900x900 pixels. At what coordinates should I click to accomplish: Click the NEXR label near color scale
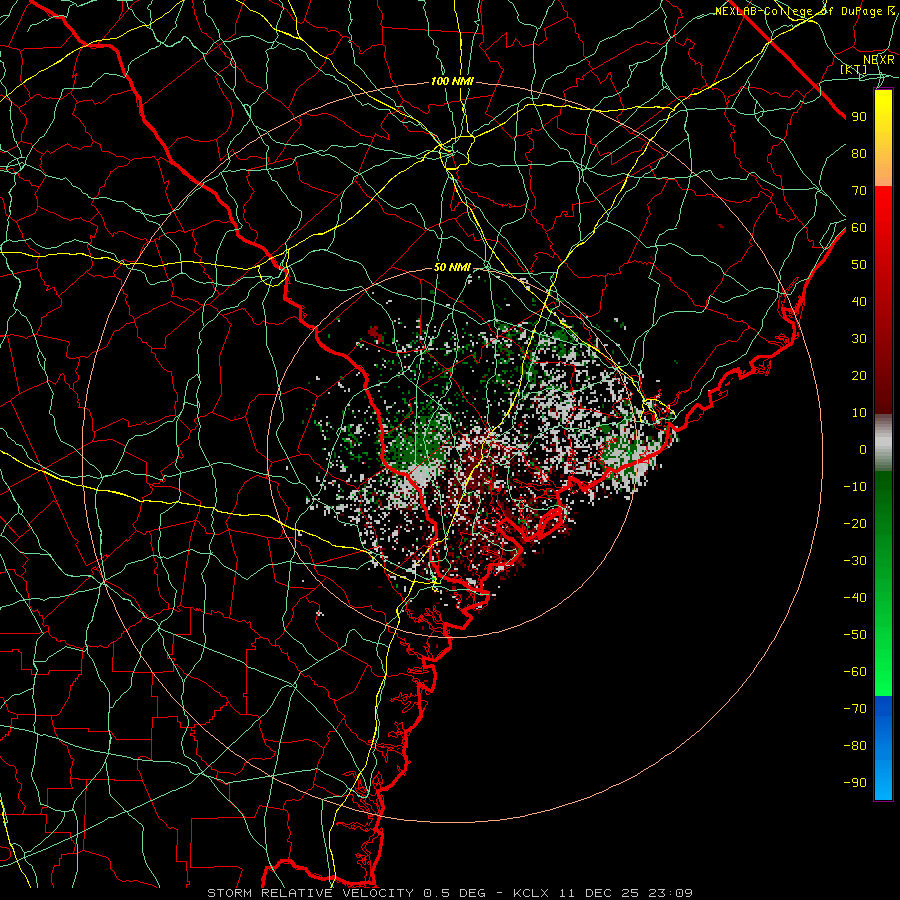879,60
